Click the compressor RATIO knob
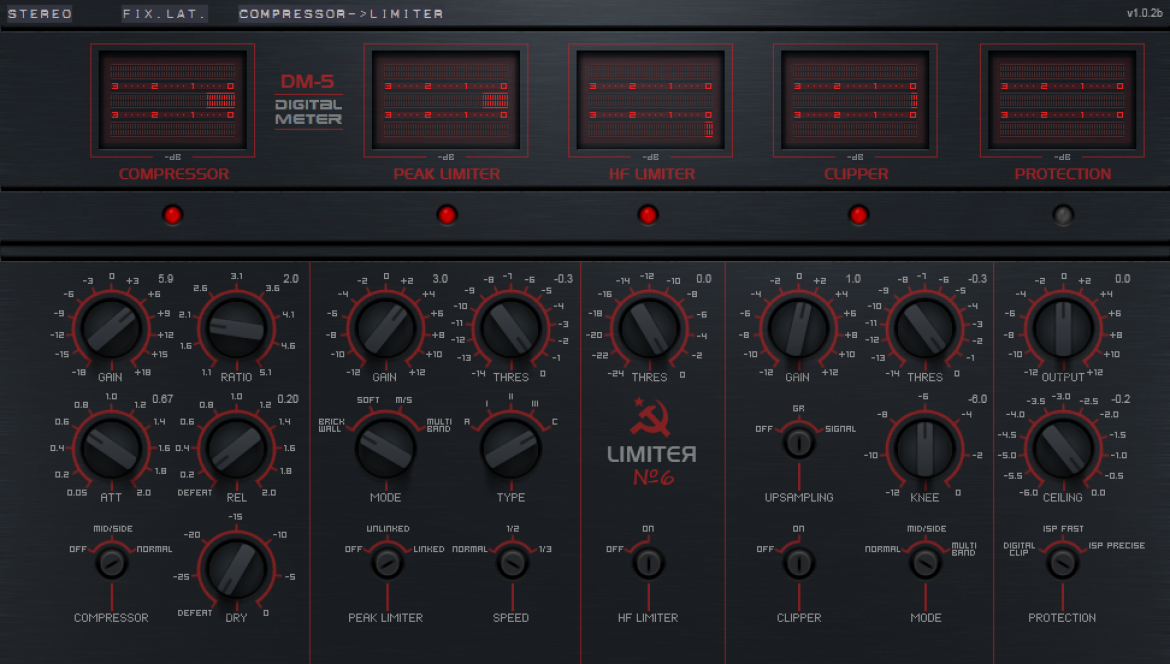This screenshot has height=664, width=1170. (237, 328)
